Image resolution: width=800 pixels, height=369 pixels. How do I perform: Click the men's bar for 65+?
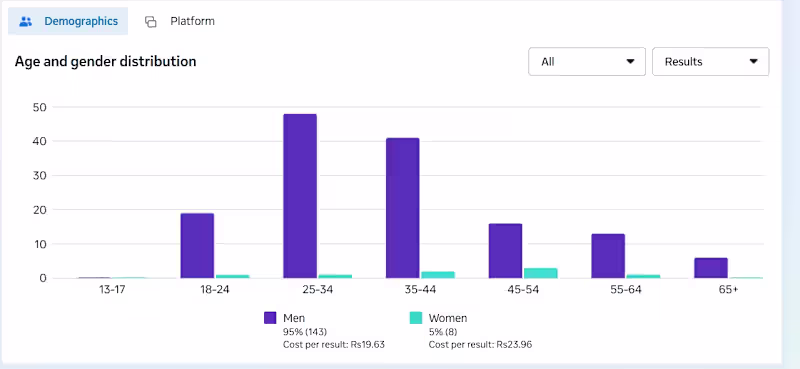[x=711, y=268]
